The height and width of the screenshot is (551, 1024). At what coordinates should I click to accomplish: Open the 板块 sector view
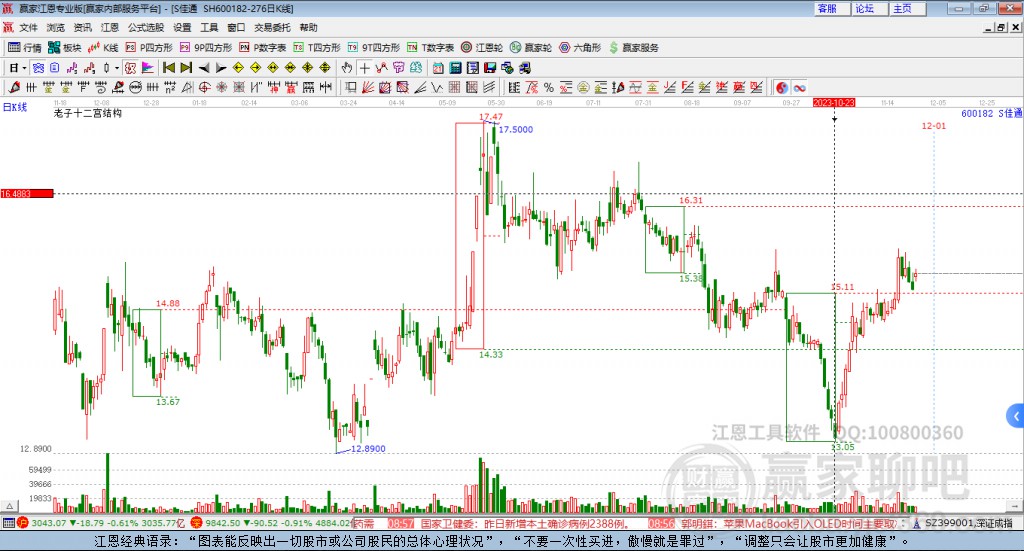click(x=65, y=48)
